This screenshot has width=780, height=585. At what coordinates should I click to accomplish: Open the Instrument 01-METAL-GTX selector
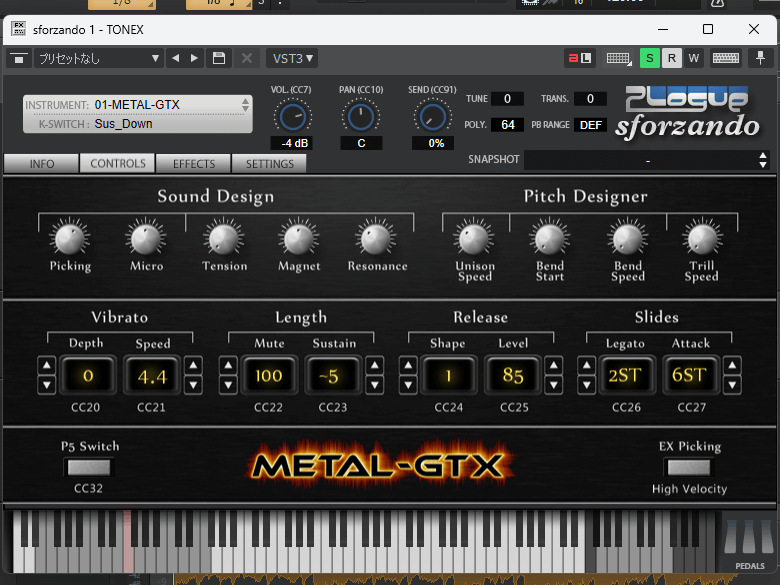coord(138,104)
